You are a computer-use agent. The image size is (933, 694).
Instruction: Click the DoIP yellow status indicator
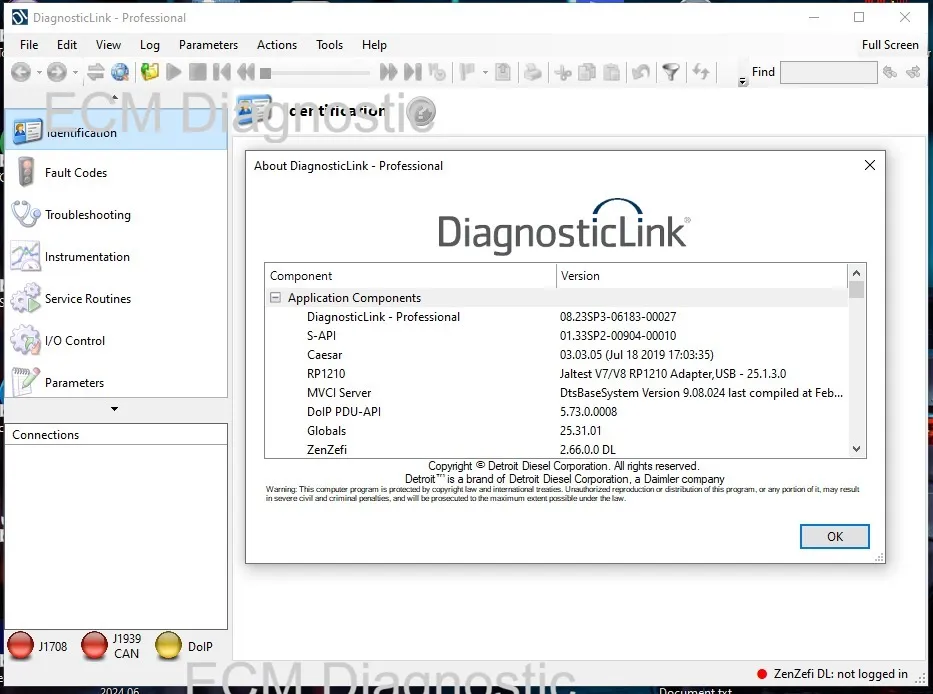tap(169, 646)
